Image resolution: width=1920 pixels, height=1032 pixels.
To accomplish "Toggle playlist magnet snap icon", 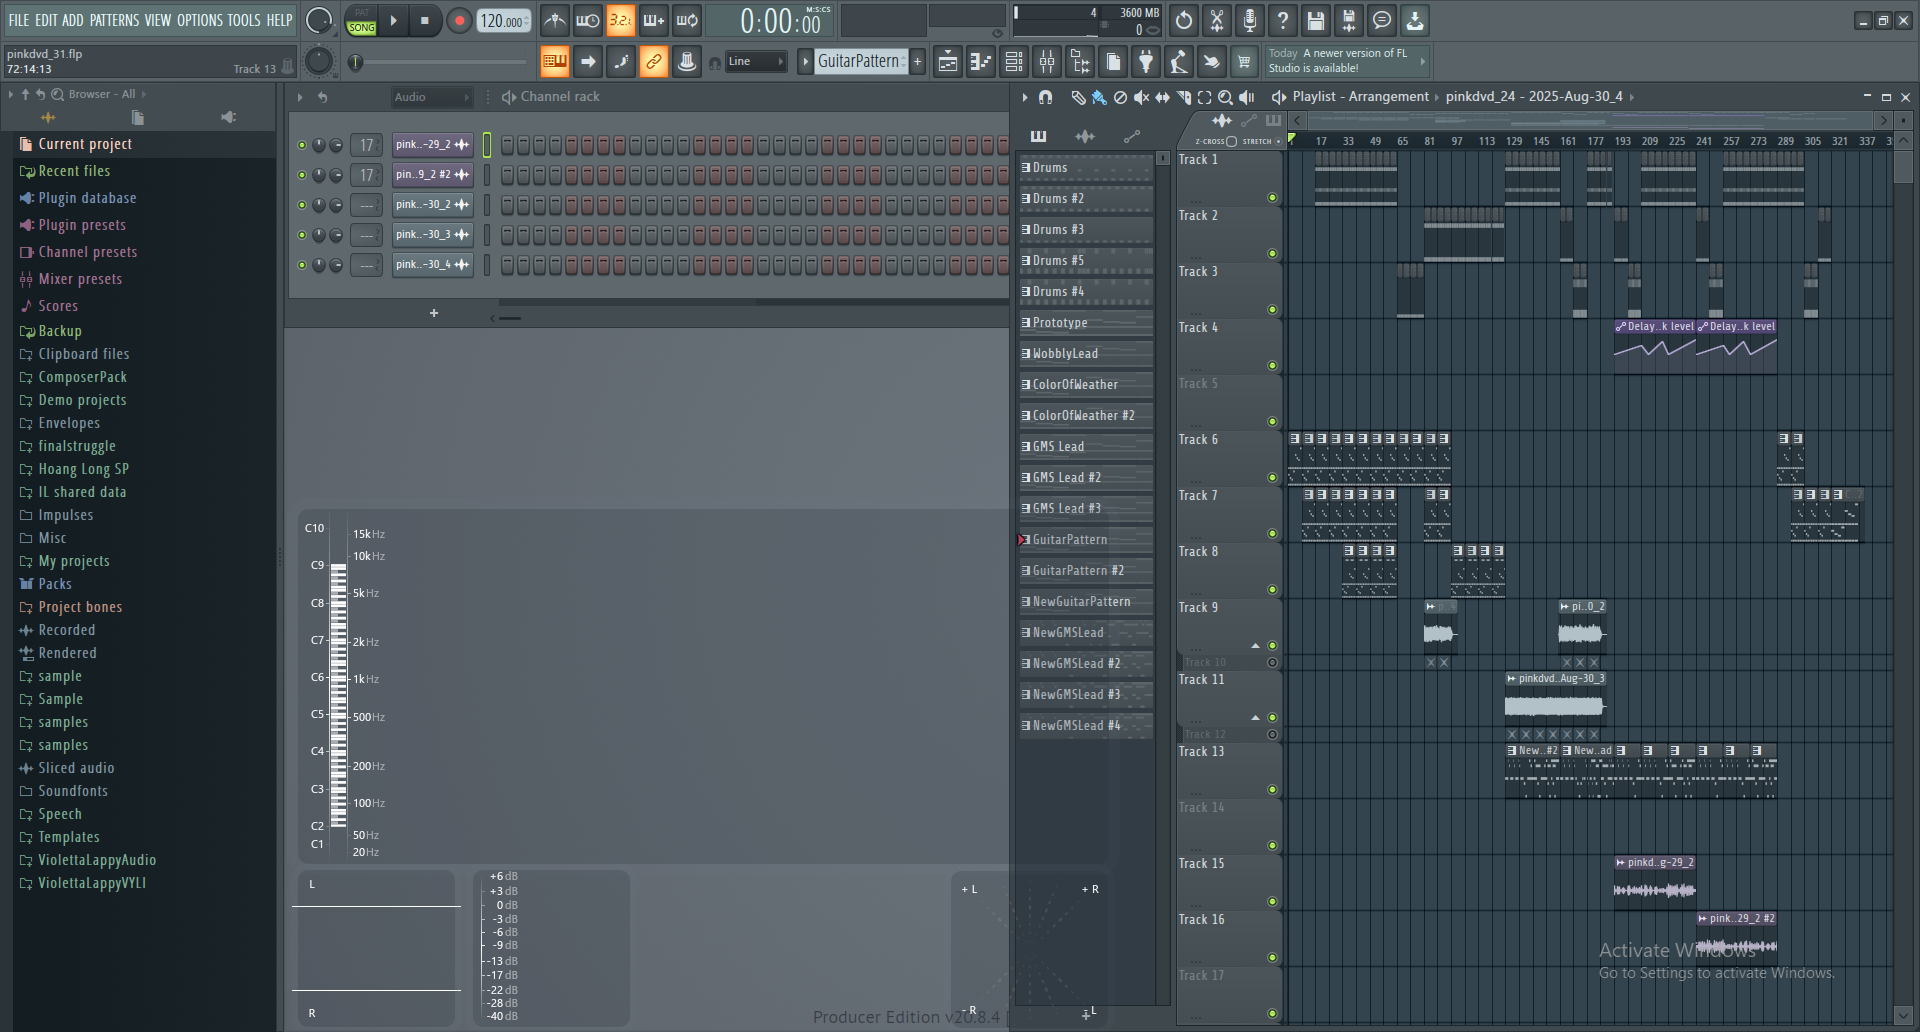I will [x=1045, y=97].
